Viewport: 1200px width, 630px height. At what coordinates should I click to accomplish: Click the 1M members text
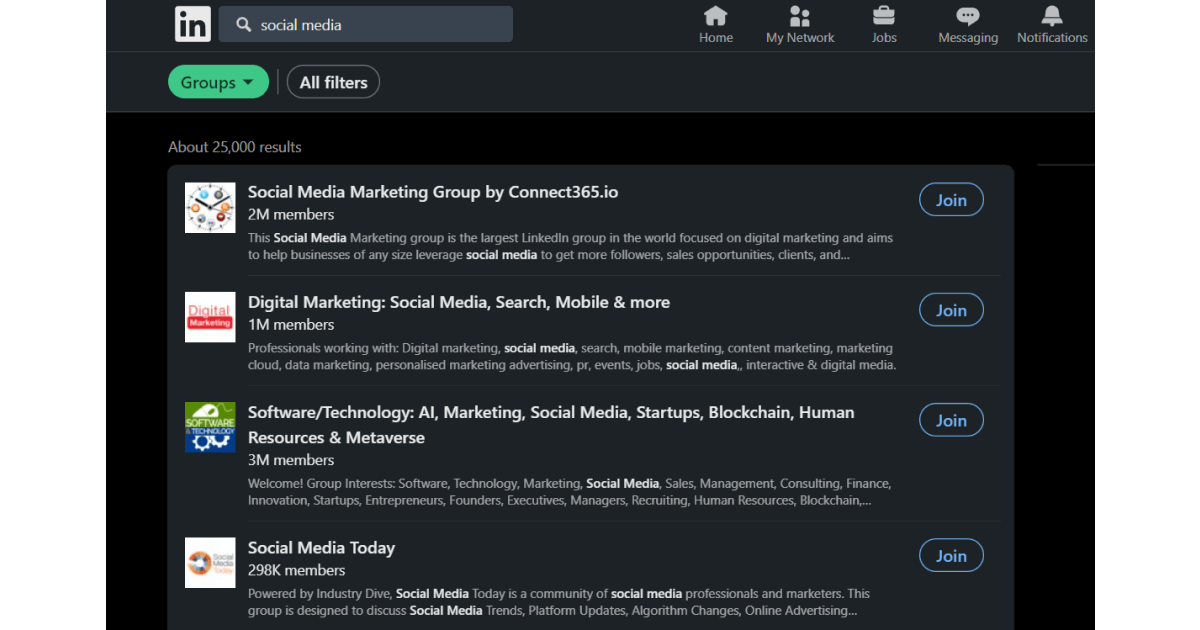tap(291, 324)
